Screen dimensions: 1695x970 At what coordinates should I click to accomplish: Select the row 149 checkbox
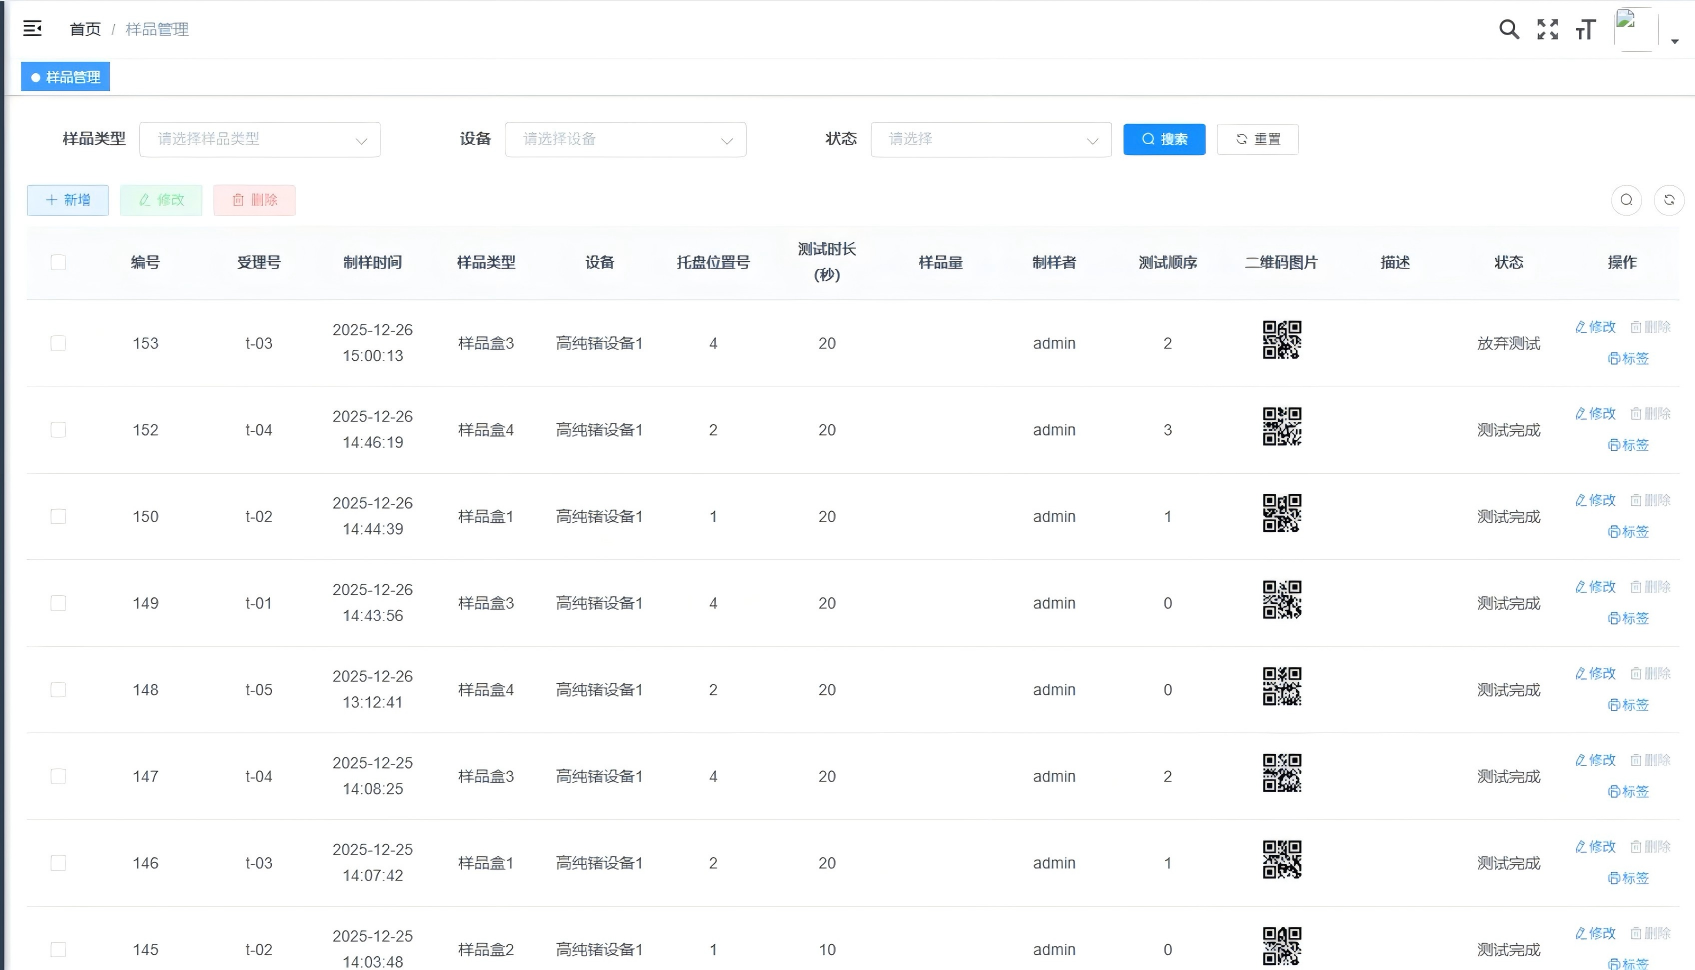tap(58, 603)
